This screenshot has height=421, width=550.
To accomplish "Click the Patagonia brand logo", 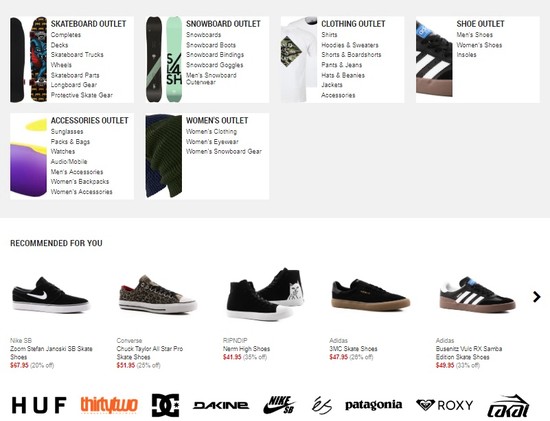I will tap(374, 405).
